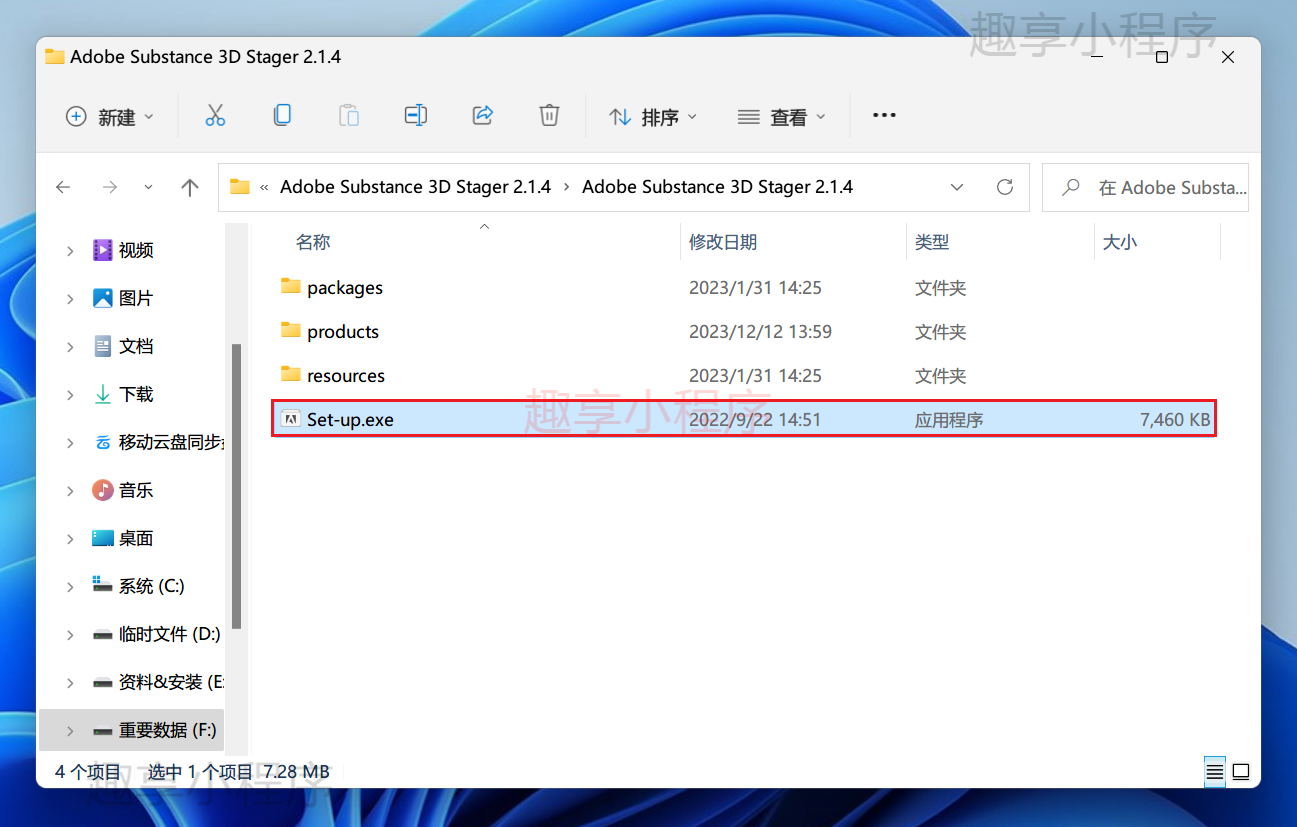
Task: Go forward with the right arrow
Action: pos(110,187)
